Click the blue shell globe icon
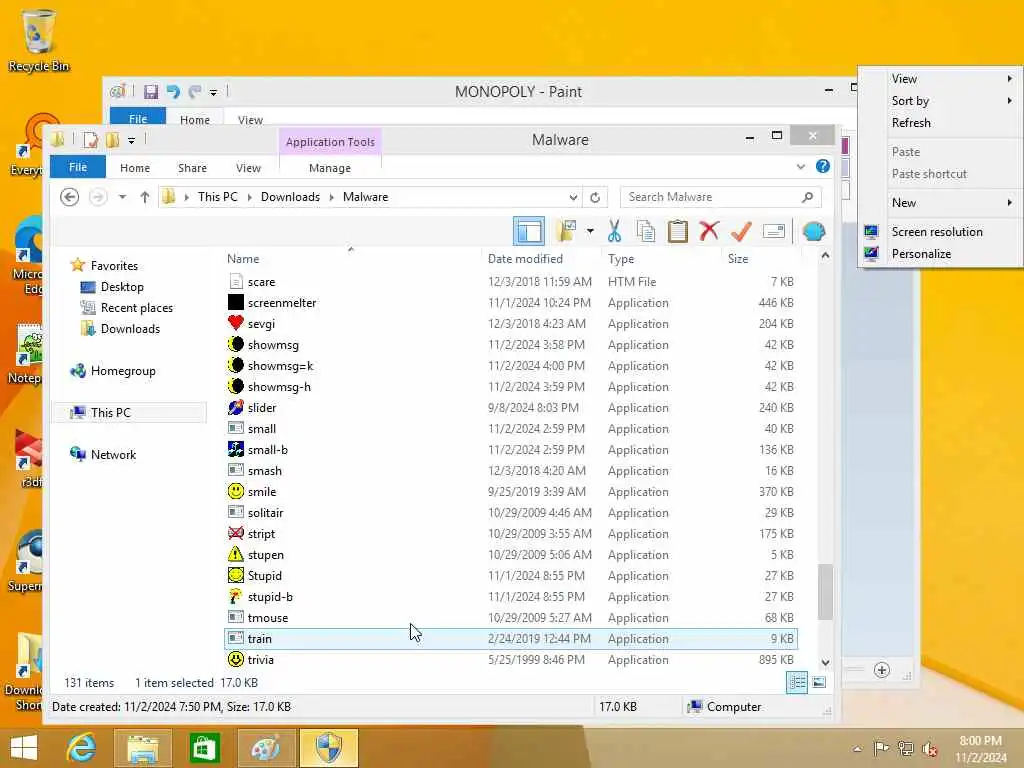 pos(814,231)
